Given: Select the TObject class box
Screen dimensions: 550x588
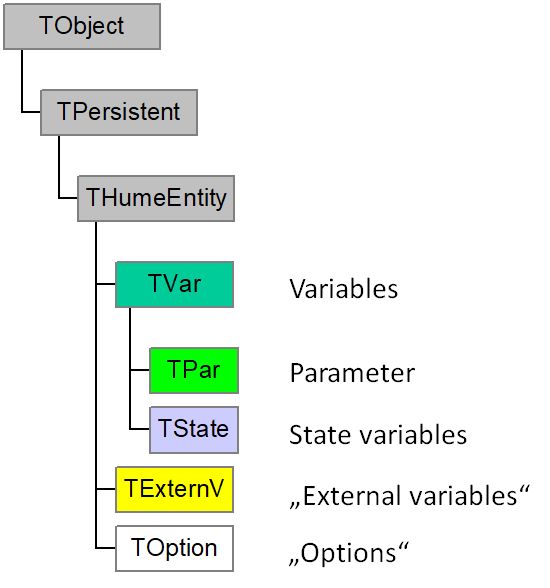Looking at the screenshot, I should [82, 26].
